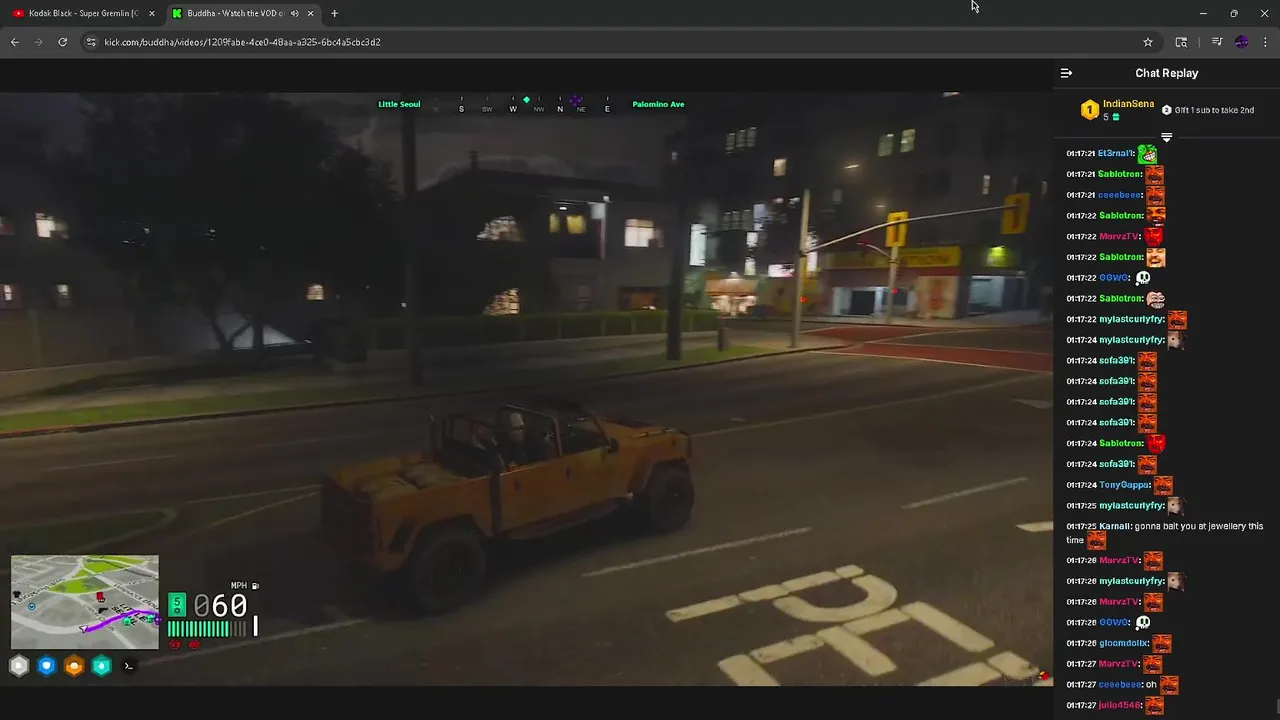Viewport: 1280px width, 720px height.
Task: Go back to the previous page
Action: point(15,42)
